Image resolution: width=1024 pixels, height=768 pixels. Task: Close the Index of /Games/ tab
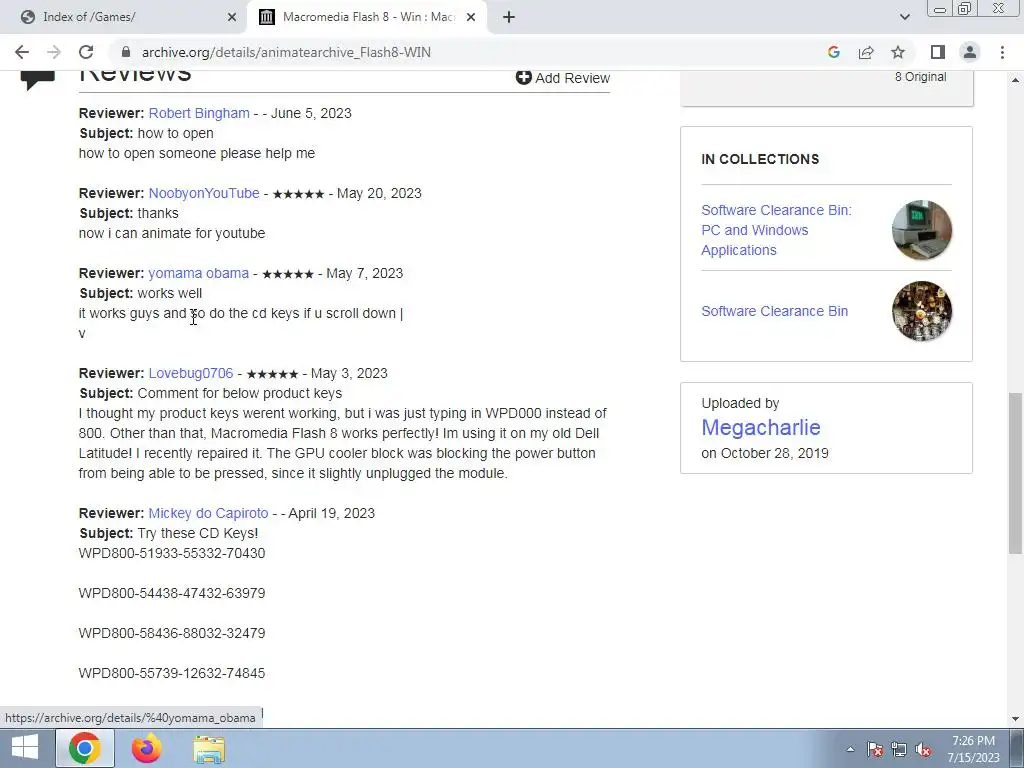(x=232, y=17)
